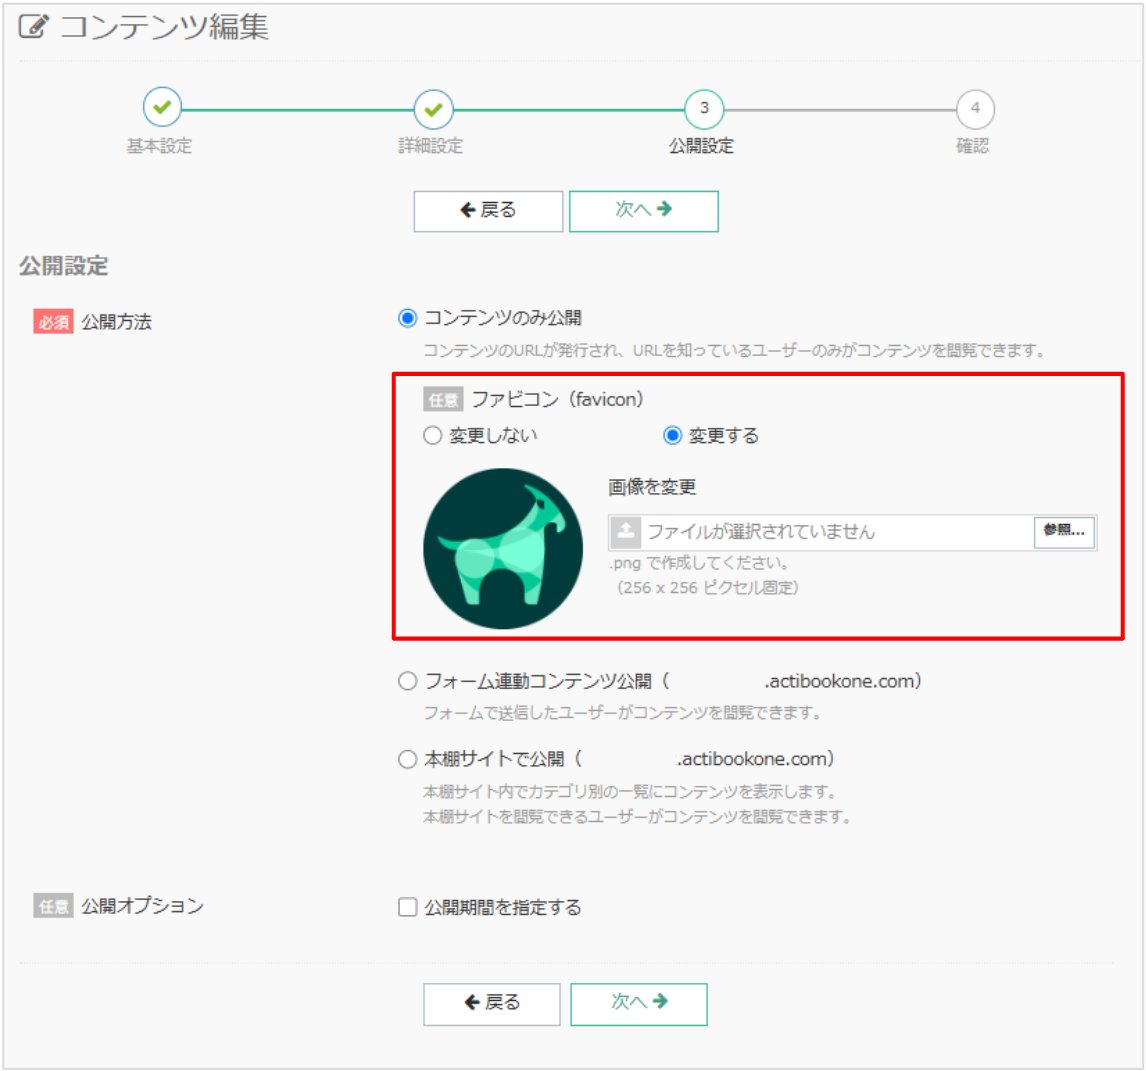1146x1071 pixels.
Task: Click the upload icon in file field
Action: click(626, 531)
